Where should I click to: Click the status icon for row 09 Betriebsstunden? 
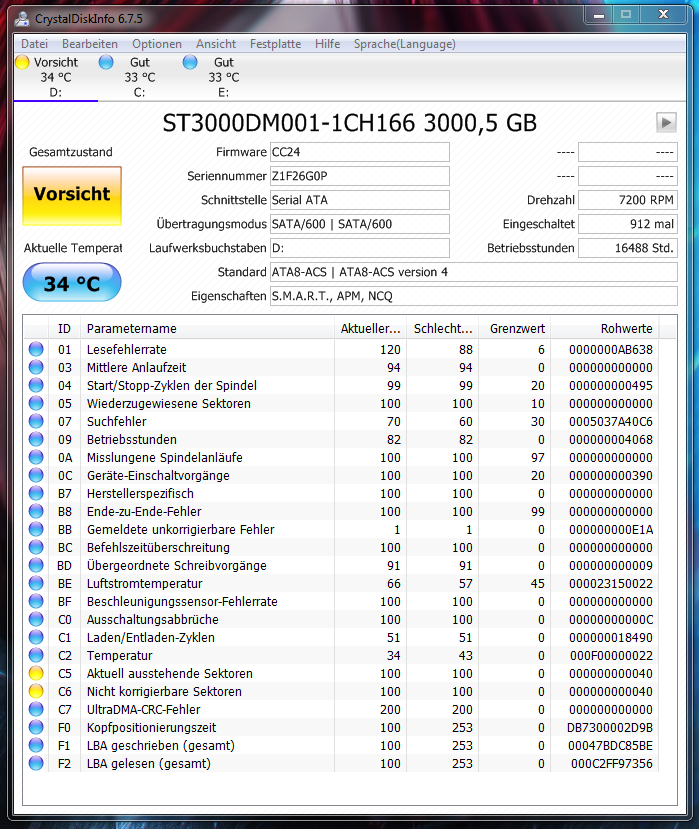(36, 439)
